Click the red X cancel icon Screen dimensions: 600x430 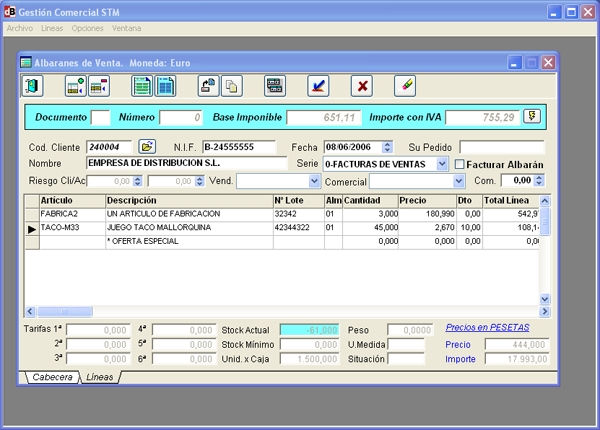click(361, 86)
